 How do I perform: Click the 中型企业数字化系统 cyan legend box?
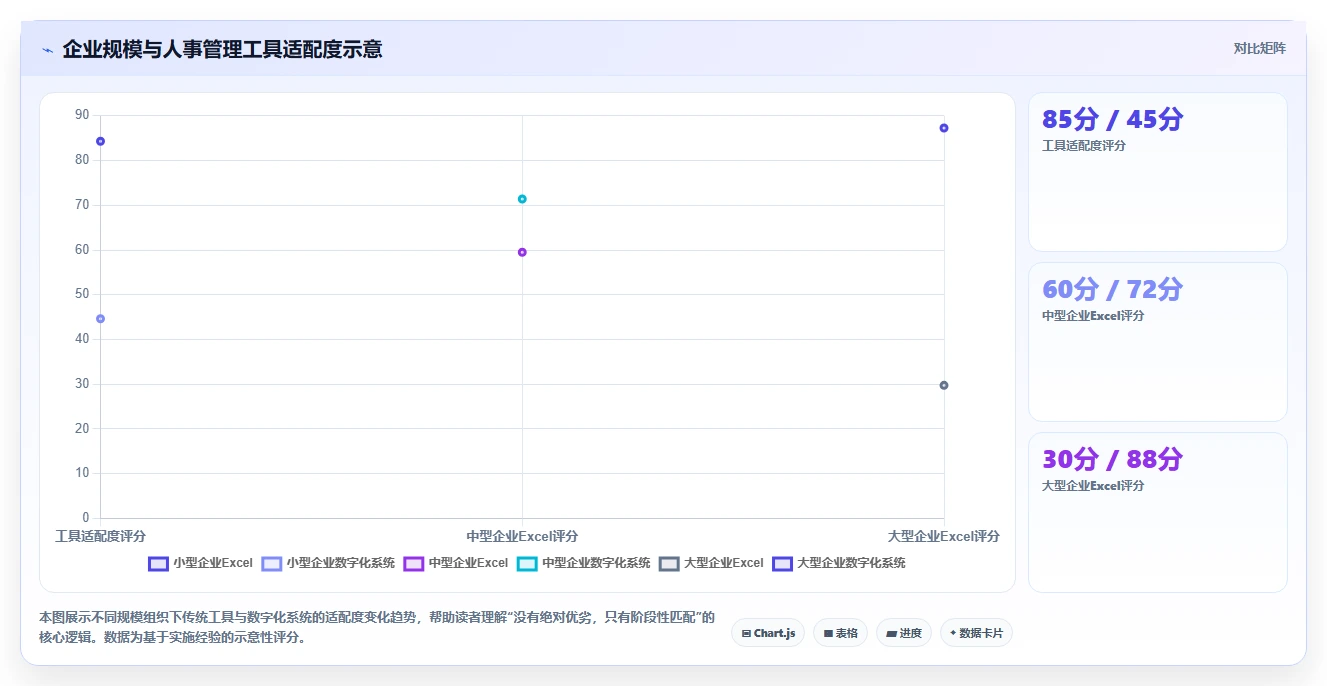pos(528,563)
